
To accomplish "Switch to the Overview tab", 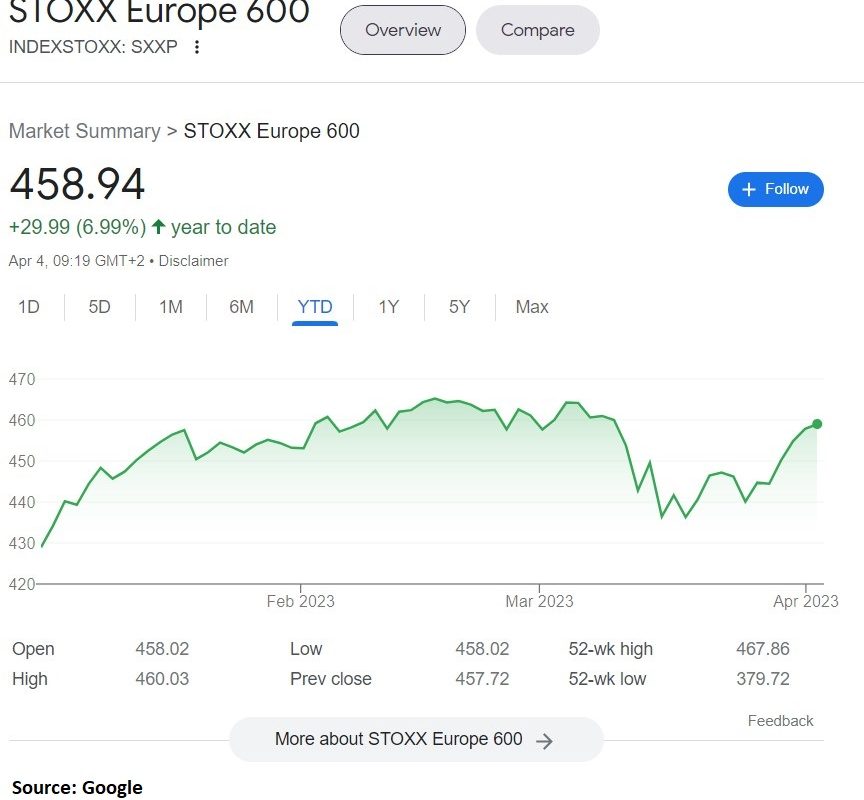I will (x=403, y=30).
